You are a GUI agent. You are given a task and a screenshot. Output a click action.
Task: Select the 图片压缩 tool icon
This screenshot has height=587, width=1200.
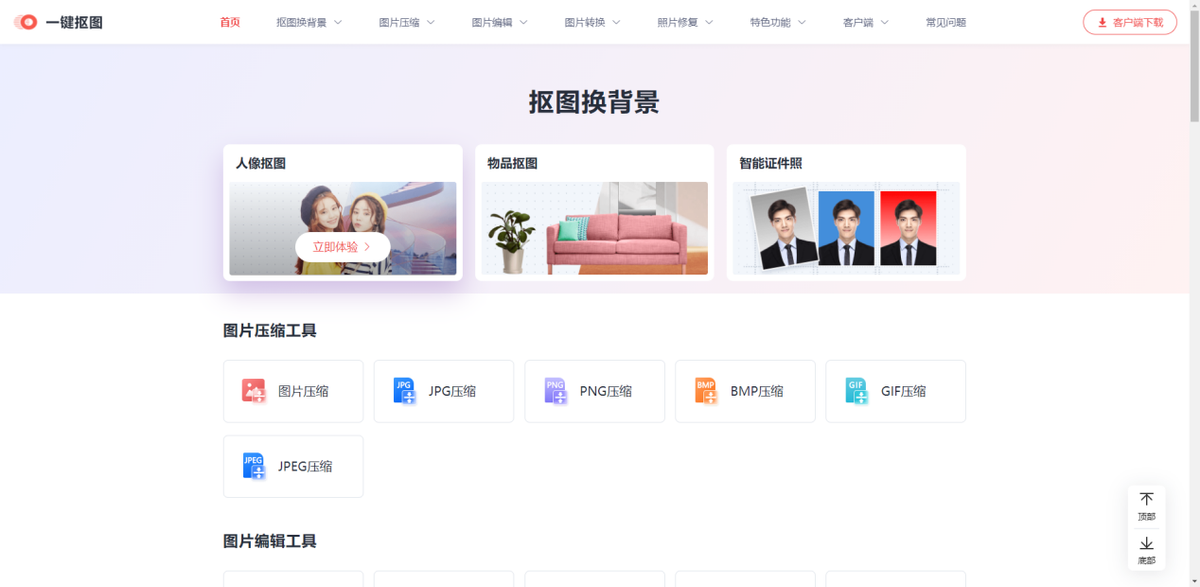tap(253, 391)
